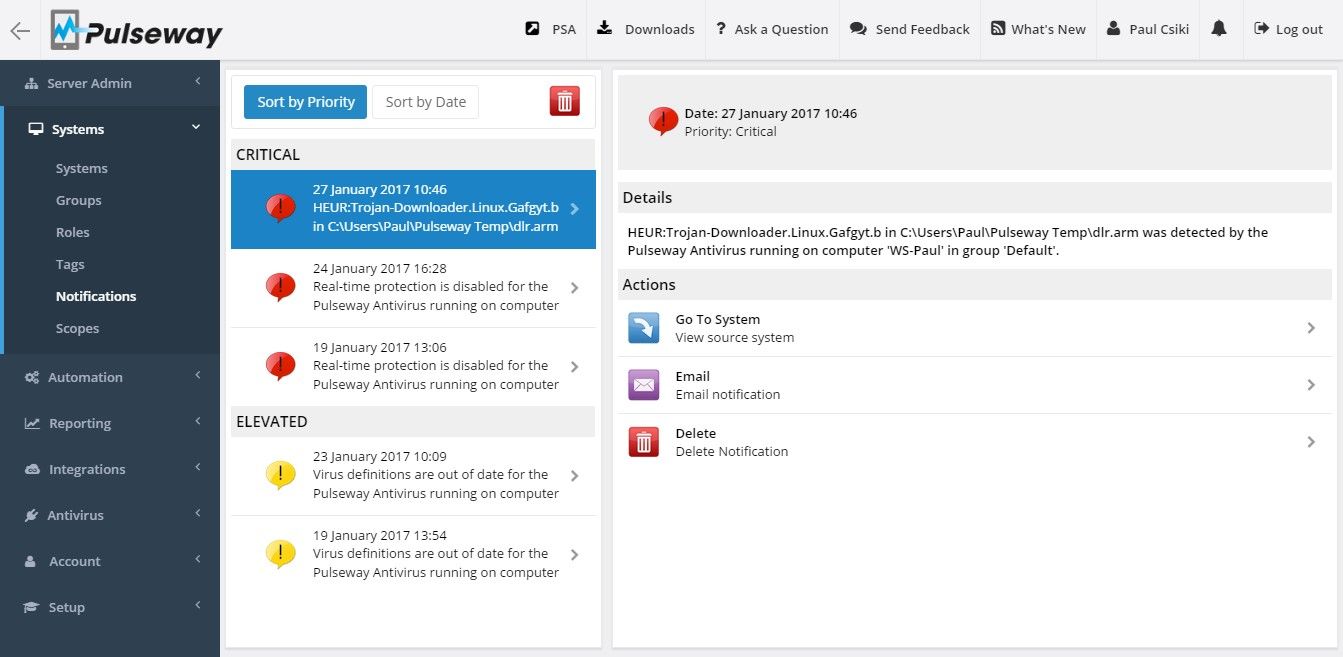
Task: Click the Setup graduation cap icon
Action: coord(32,607)
